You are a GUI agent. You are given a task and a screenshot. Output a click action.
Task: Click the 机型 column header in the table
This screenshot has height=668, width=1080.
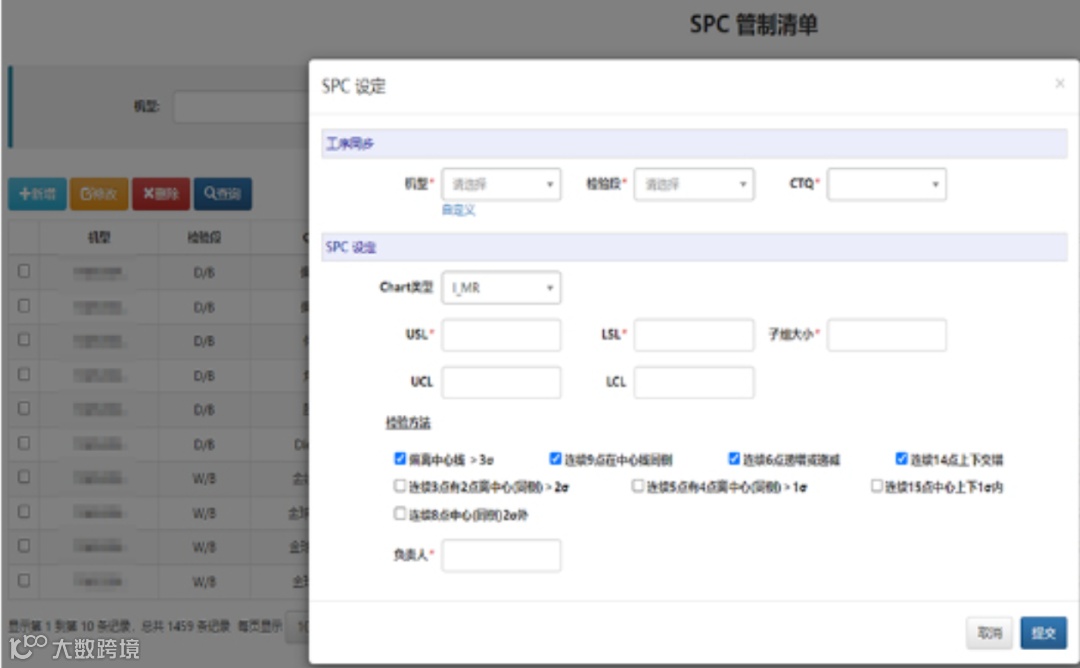click(98, 238)
